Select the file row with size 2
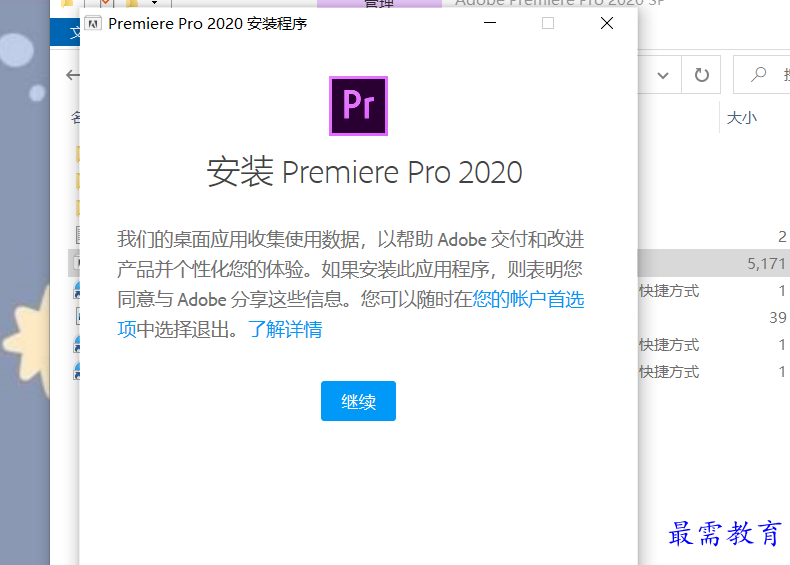 (713, 236)
